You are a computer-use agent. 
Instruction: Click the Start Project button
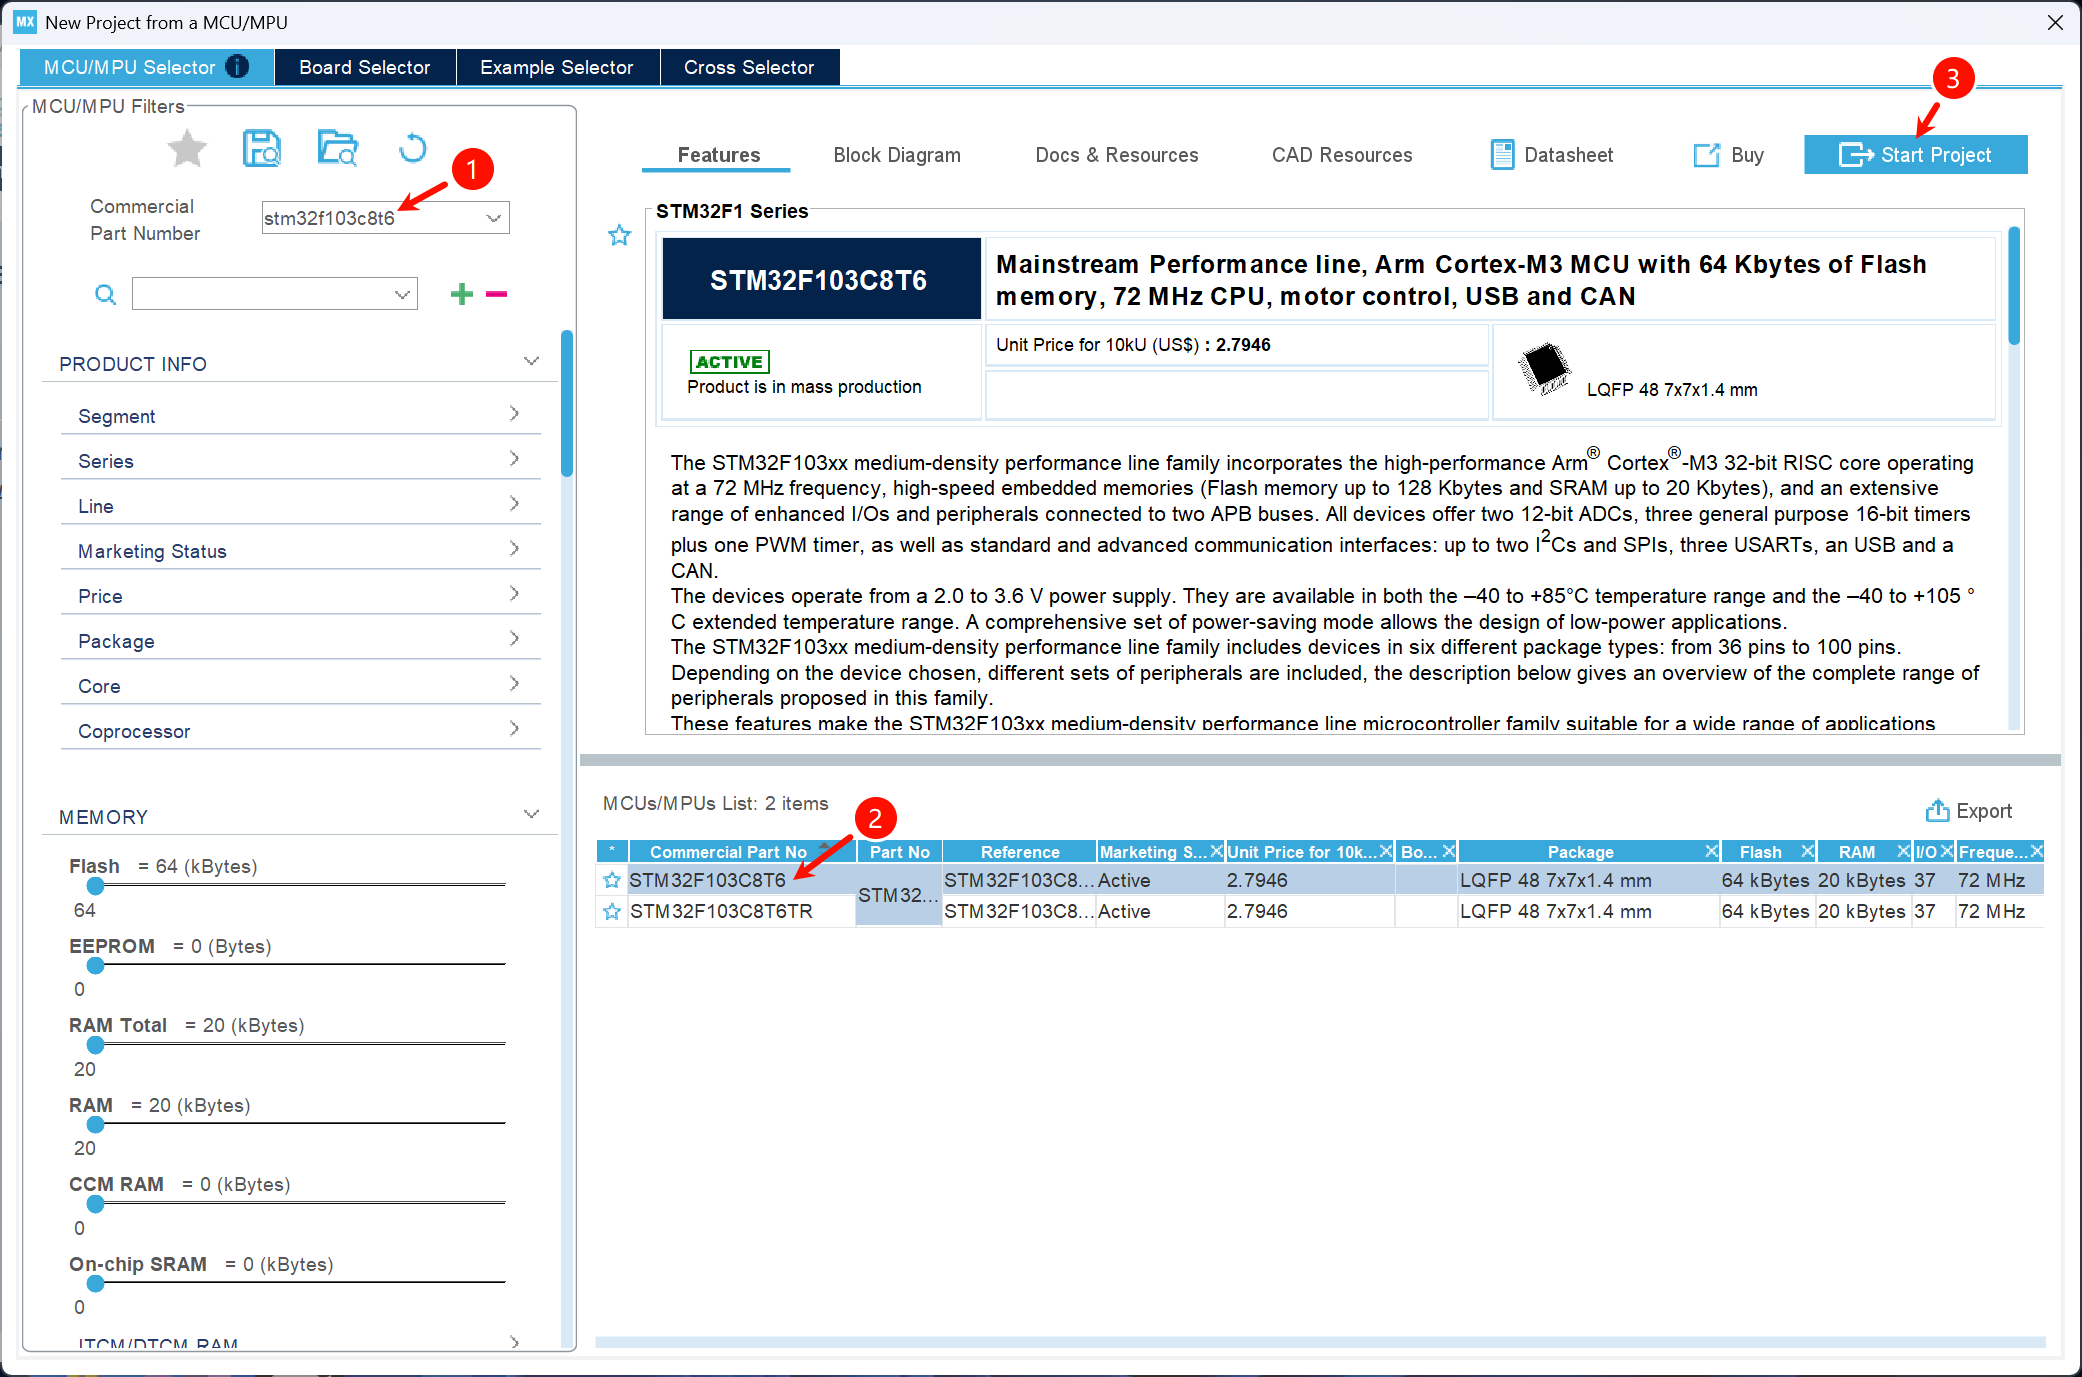point(1915,155)
